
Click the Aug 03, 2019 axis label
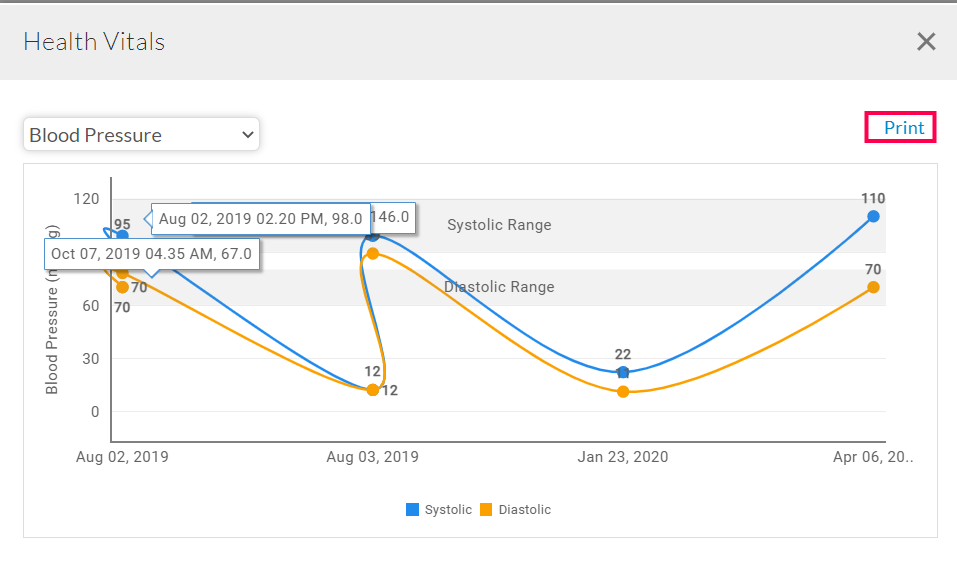tap(373, 457)
